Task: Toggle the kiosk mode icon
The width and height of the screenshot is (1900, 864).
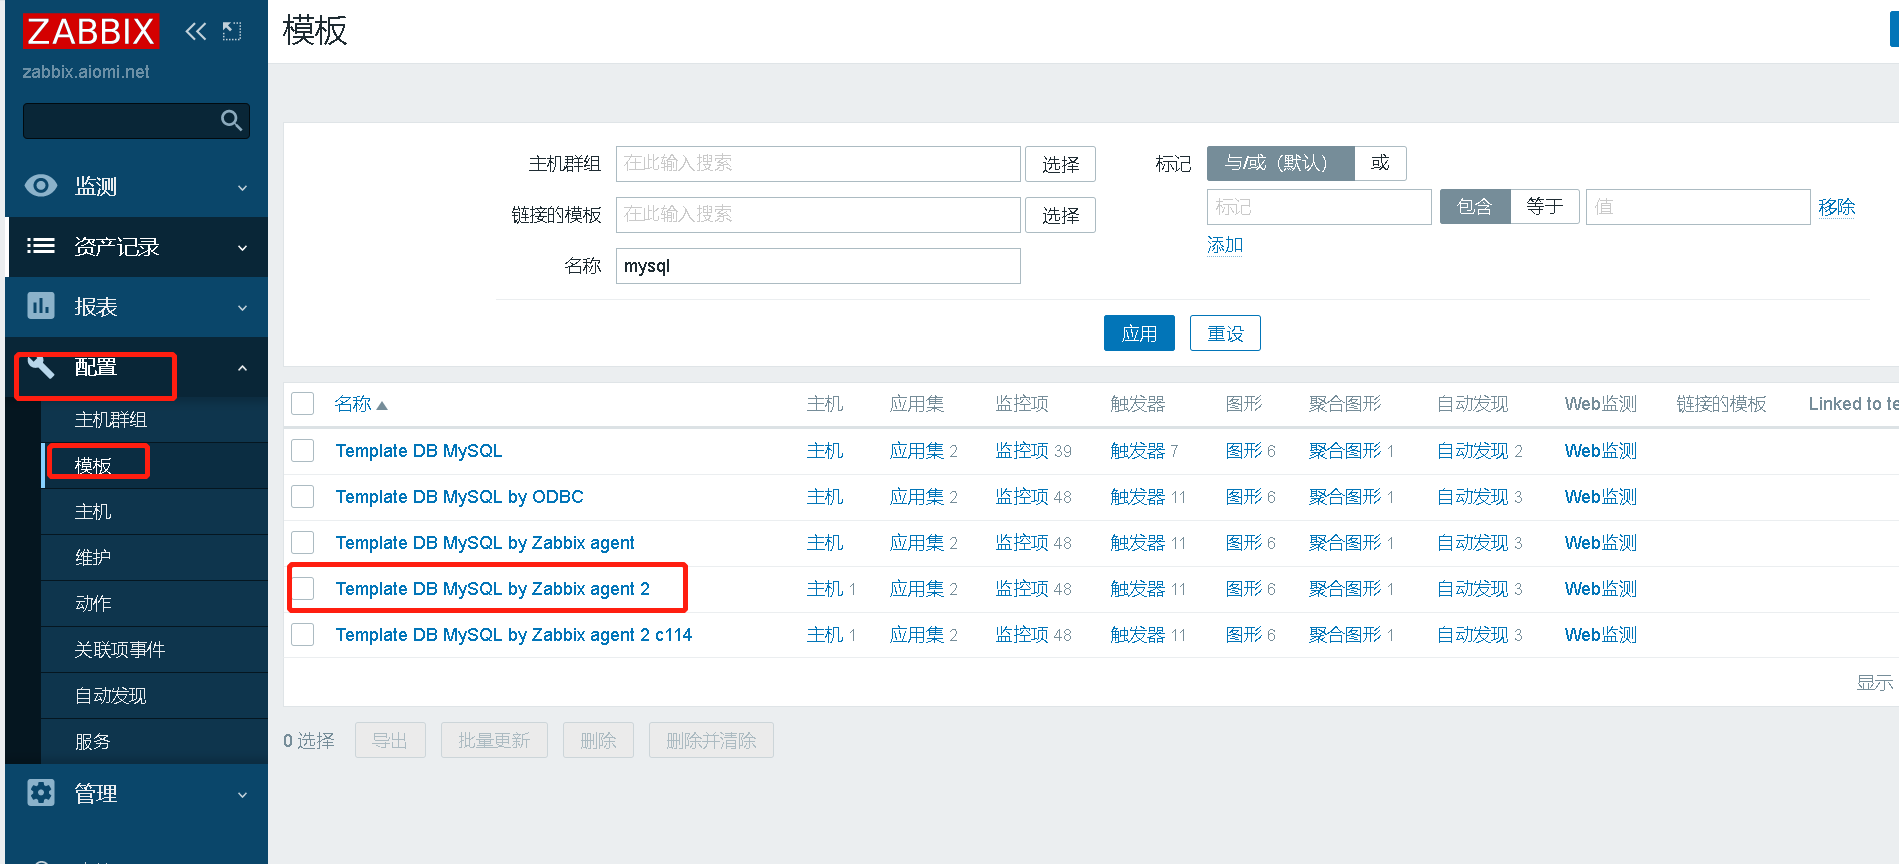Action: [x=232, y=32]
